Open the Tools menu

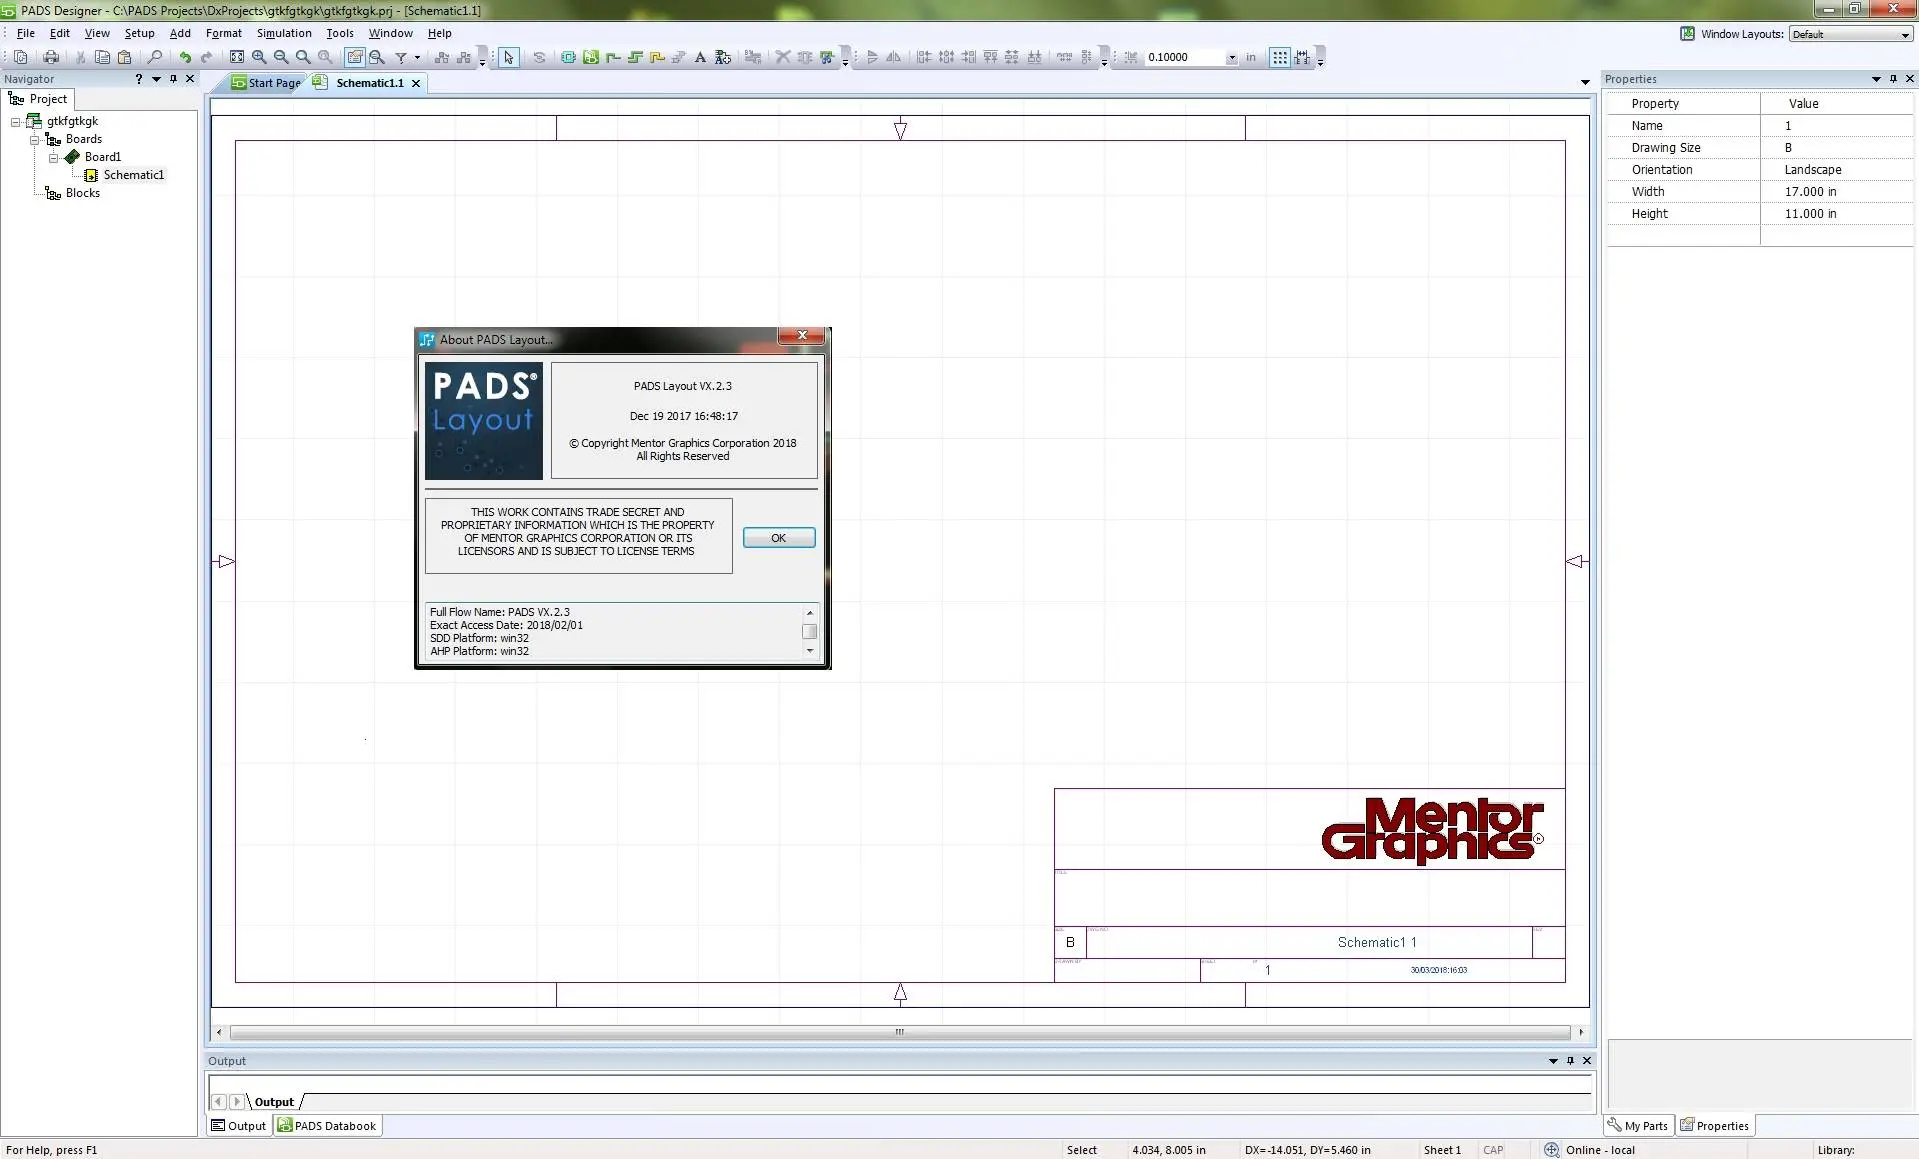click(340, 33)
